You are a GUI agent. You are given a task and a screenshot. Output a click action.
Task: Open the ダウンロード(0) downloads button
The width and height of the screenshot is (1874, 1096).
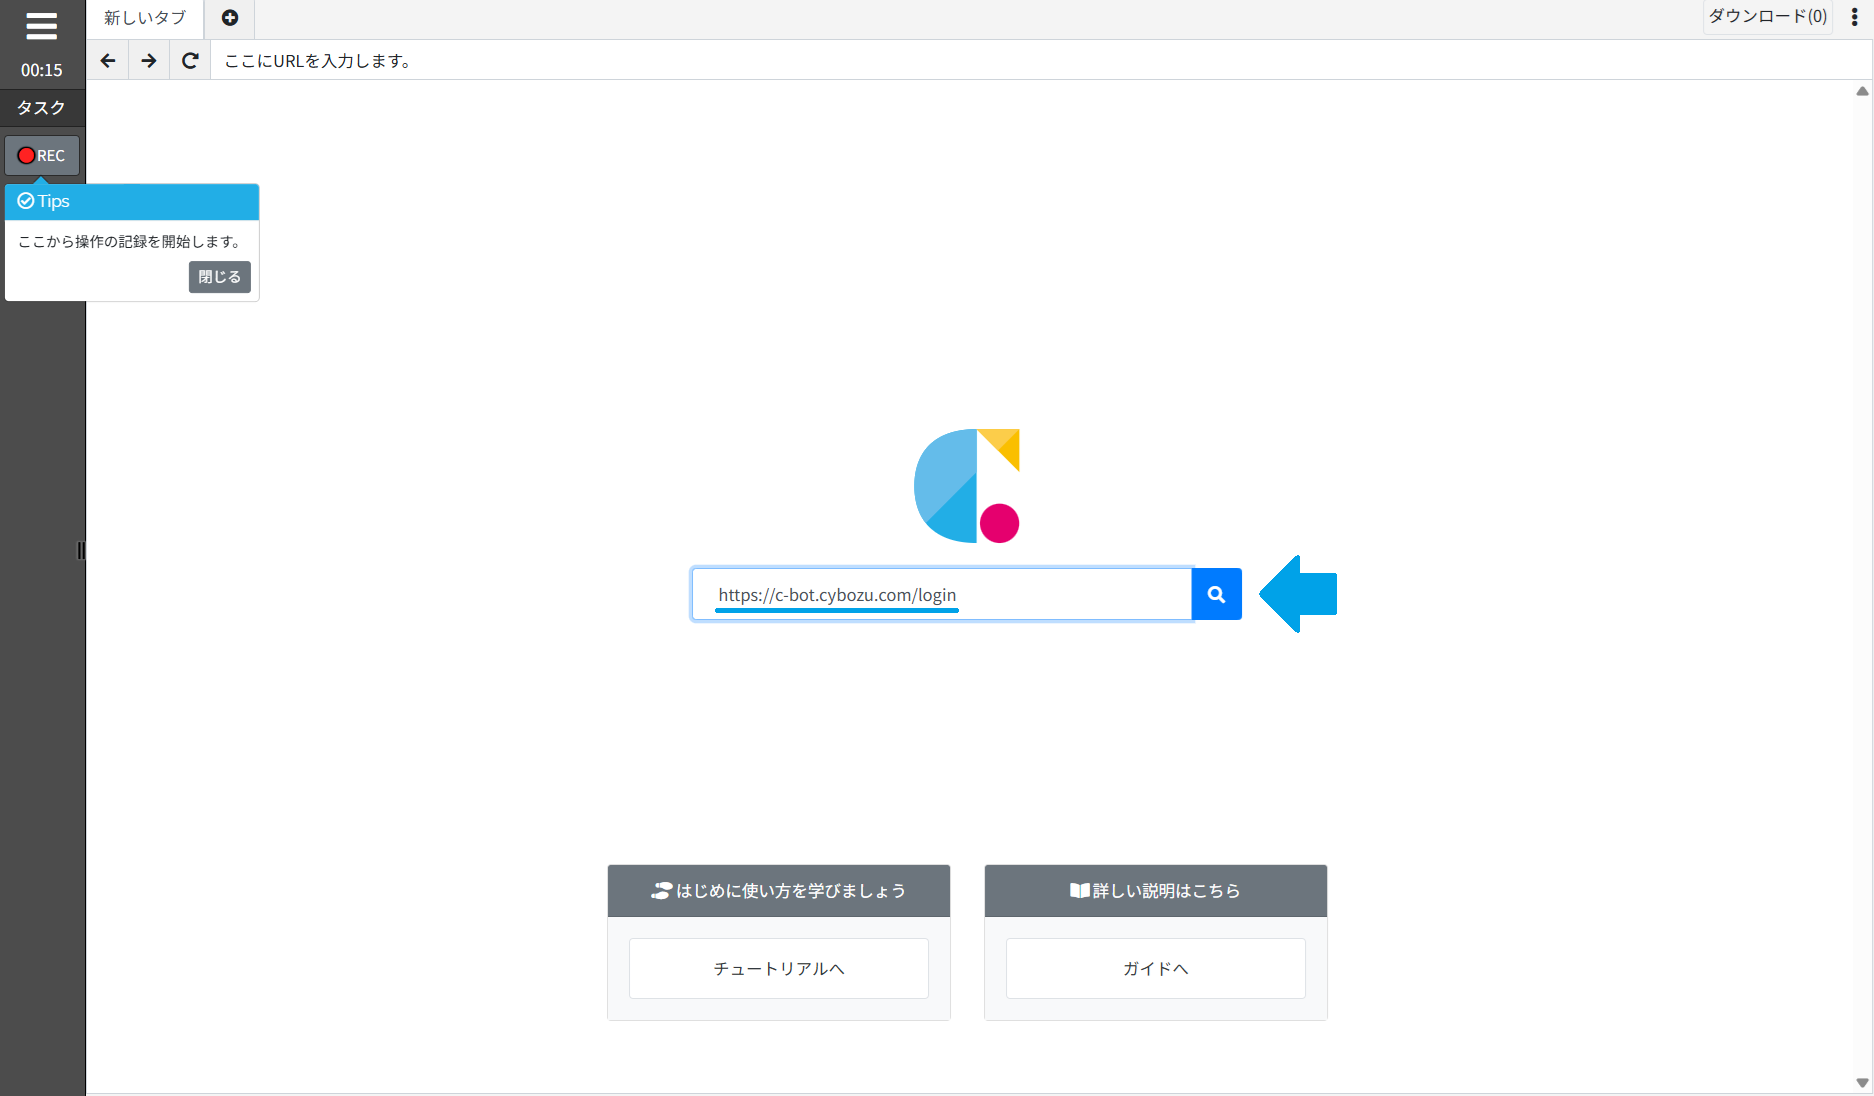coord(1767,16)
